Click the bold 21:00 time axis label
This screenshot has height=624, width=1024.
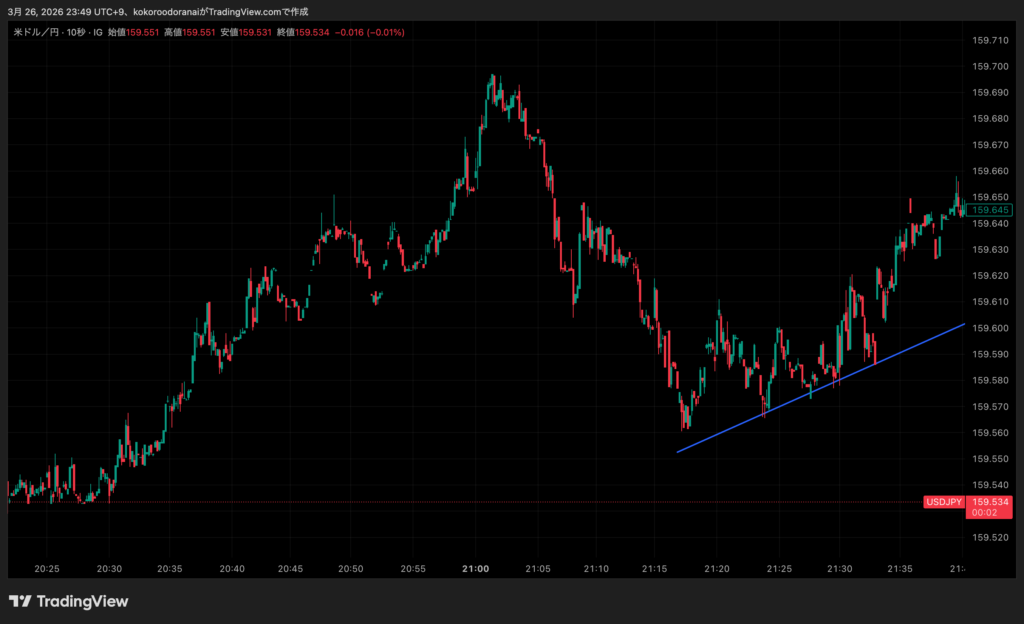point(476,568)
